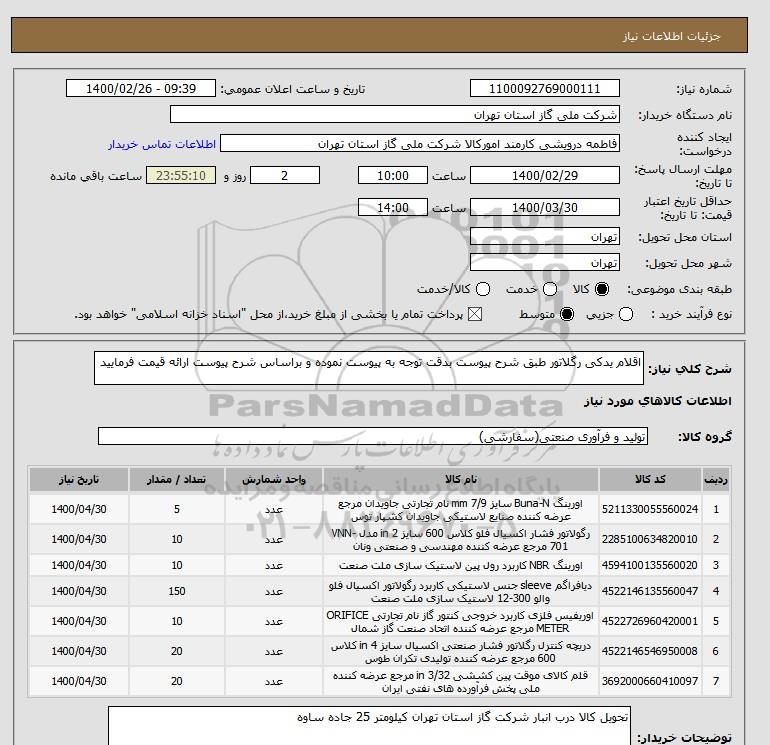Click product code 4522146546950008
Image resolution: width=770 pixels, height=745 pixels.
tap(650, 651)
